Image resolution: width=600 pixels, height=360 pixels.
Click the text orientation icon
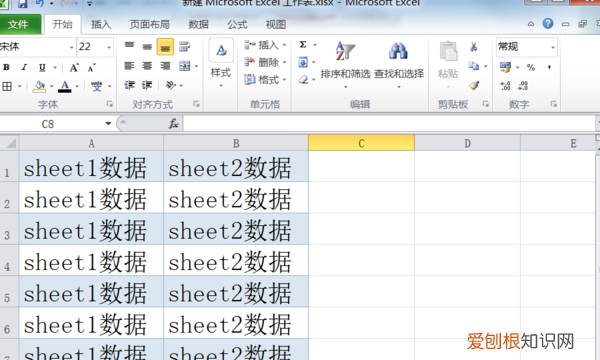point(170,85)
